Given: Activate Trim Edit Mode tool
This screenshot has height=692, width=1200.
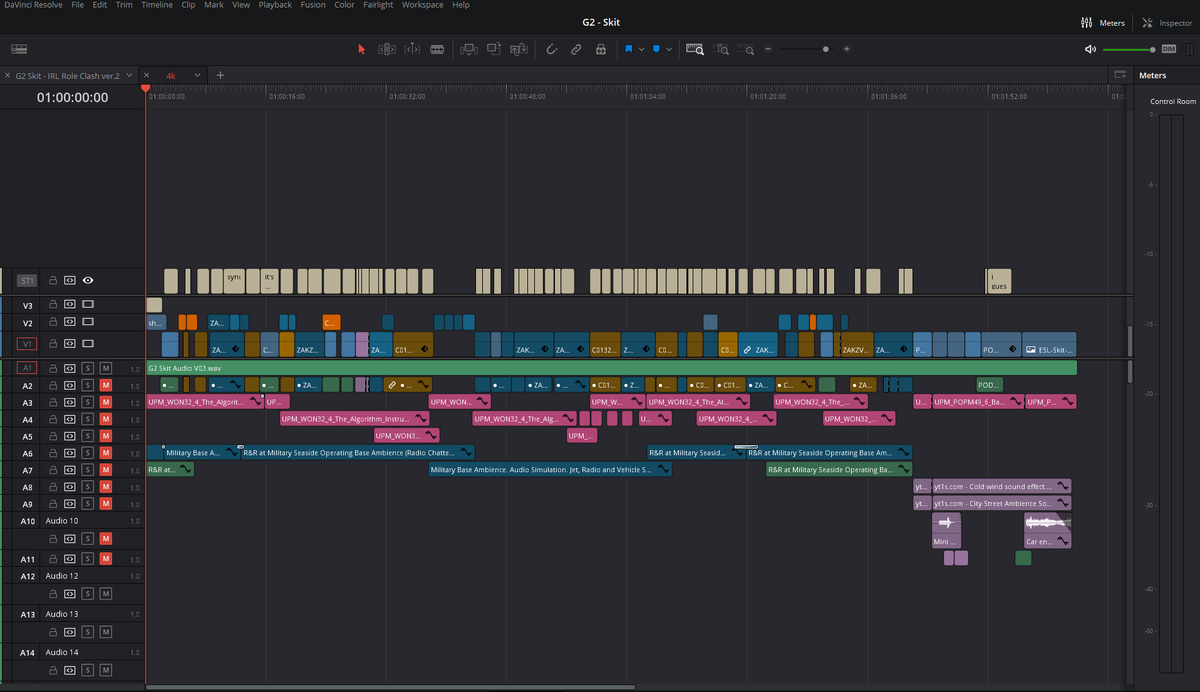Looking at the screenshot, I should (x=387, y=48).
